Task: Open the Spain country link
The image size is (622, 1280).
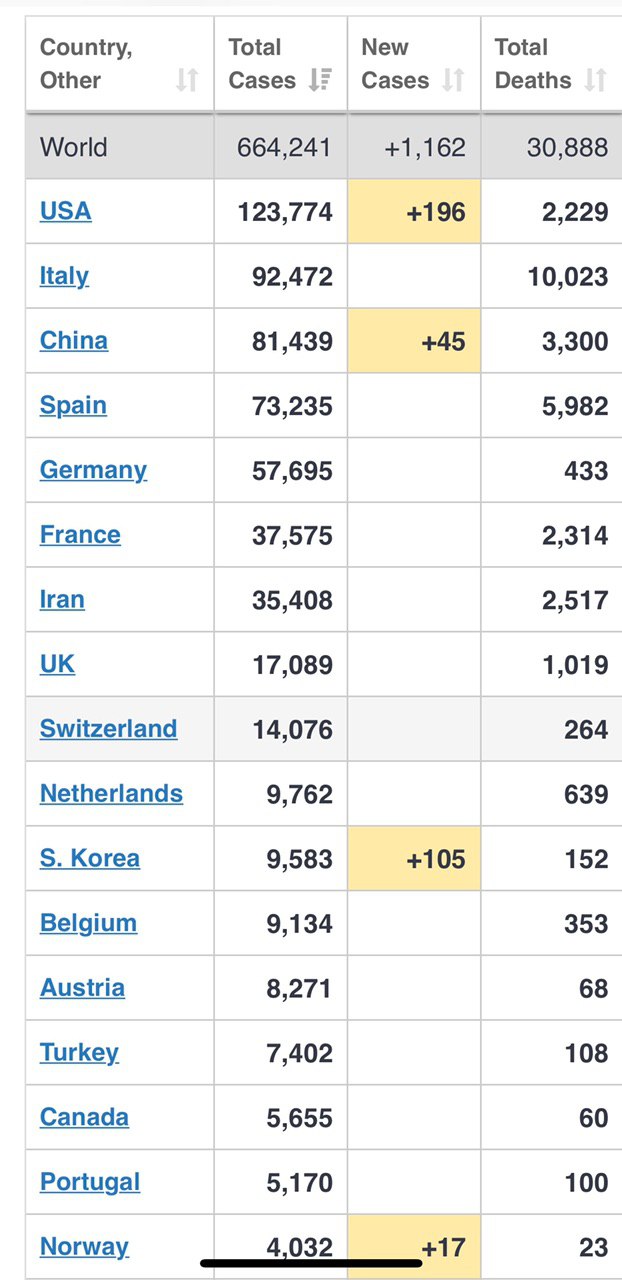Action: click(x=73, y=405)
